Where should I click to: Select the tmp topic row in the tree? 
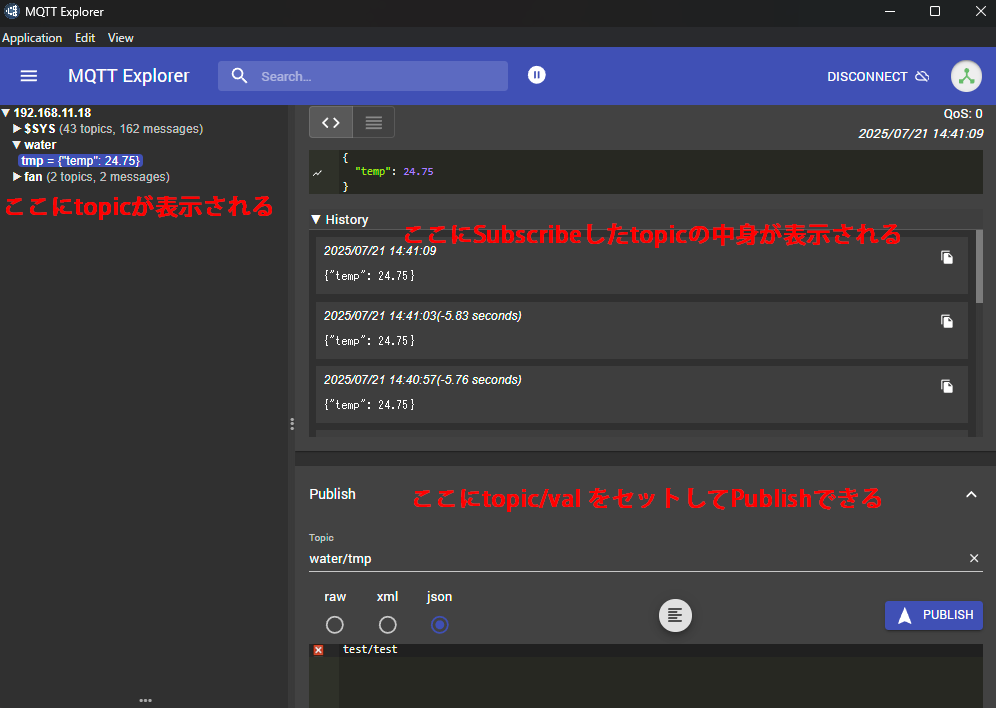click(80, 161)
